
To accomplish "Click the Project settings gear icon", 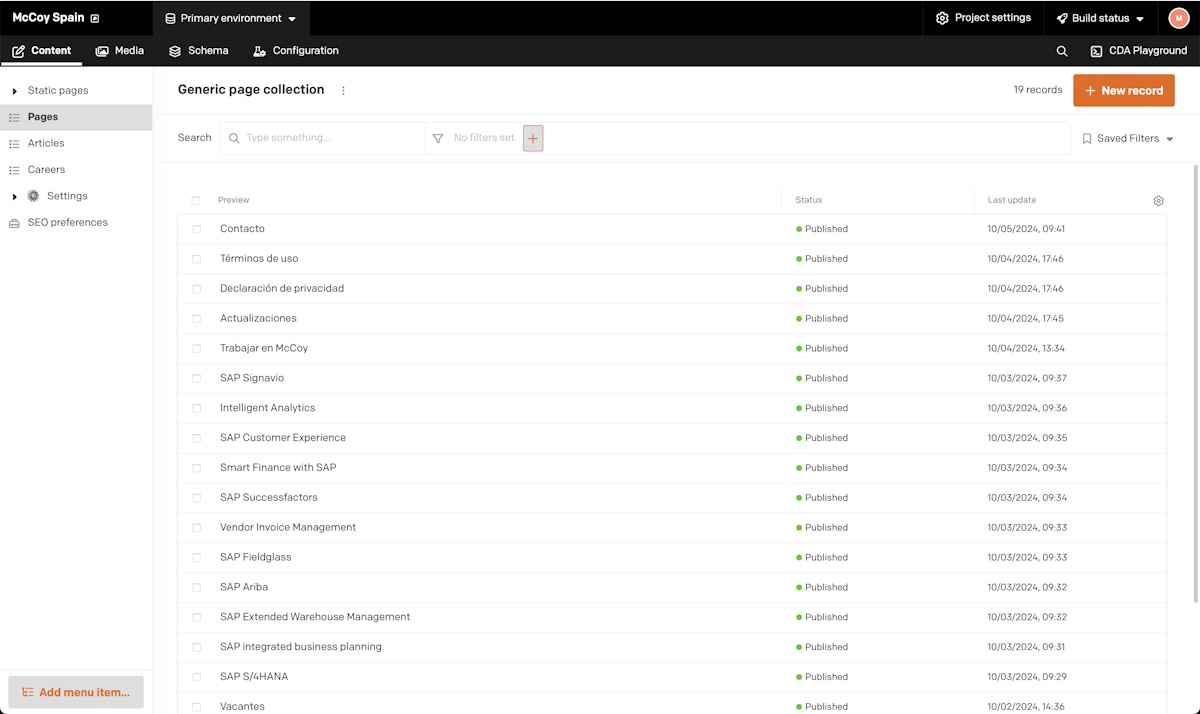I will (942, 18).
